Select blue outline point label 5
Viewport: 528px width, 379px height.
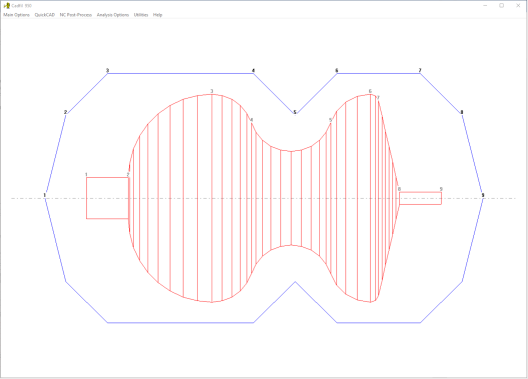(x=295, y=112)
